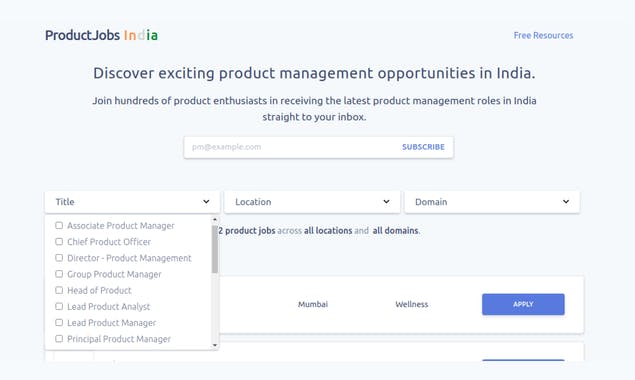This screenshot has height=380, width=635.
Task: Collapse the Title dropdown
Action: point(132,202)
